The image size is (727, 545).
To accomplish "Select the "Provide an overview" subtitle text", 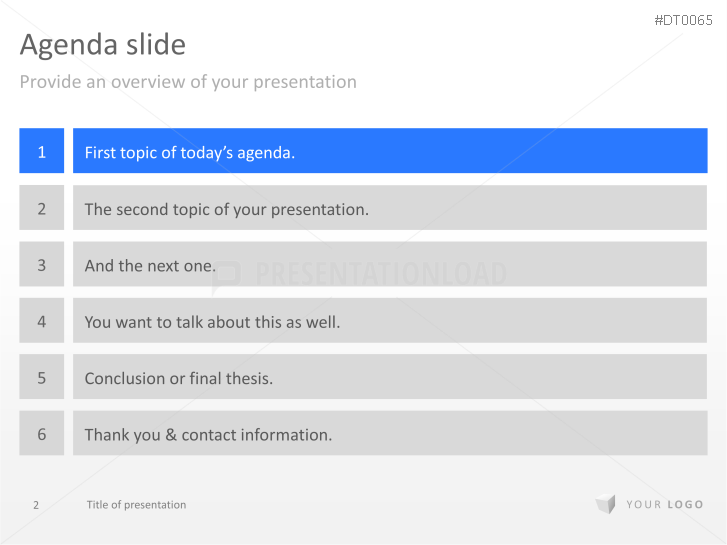I will (188, 82).
